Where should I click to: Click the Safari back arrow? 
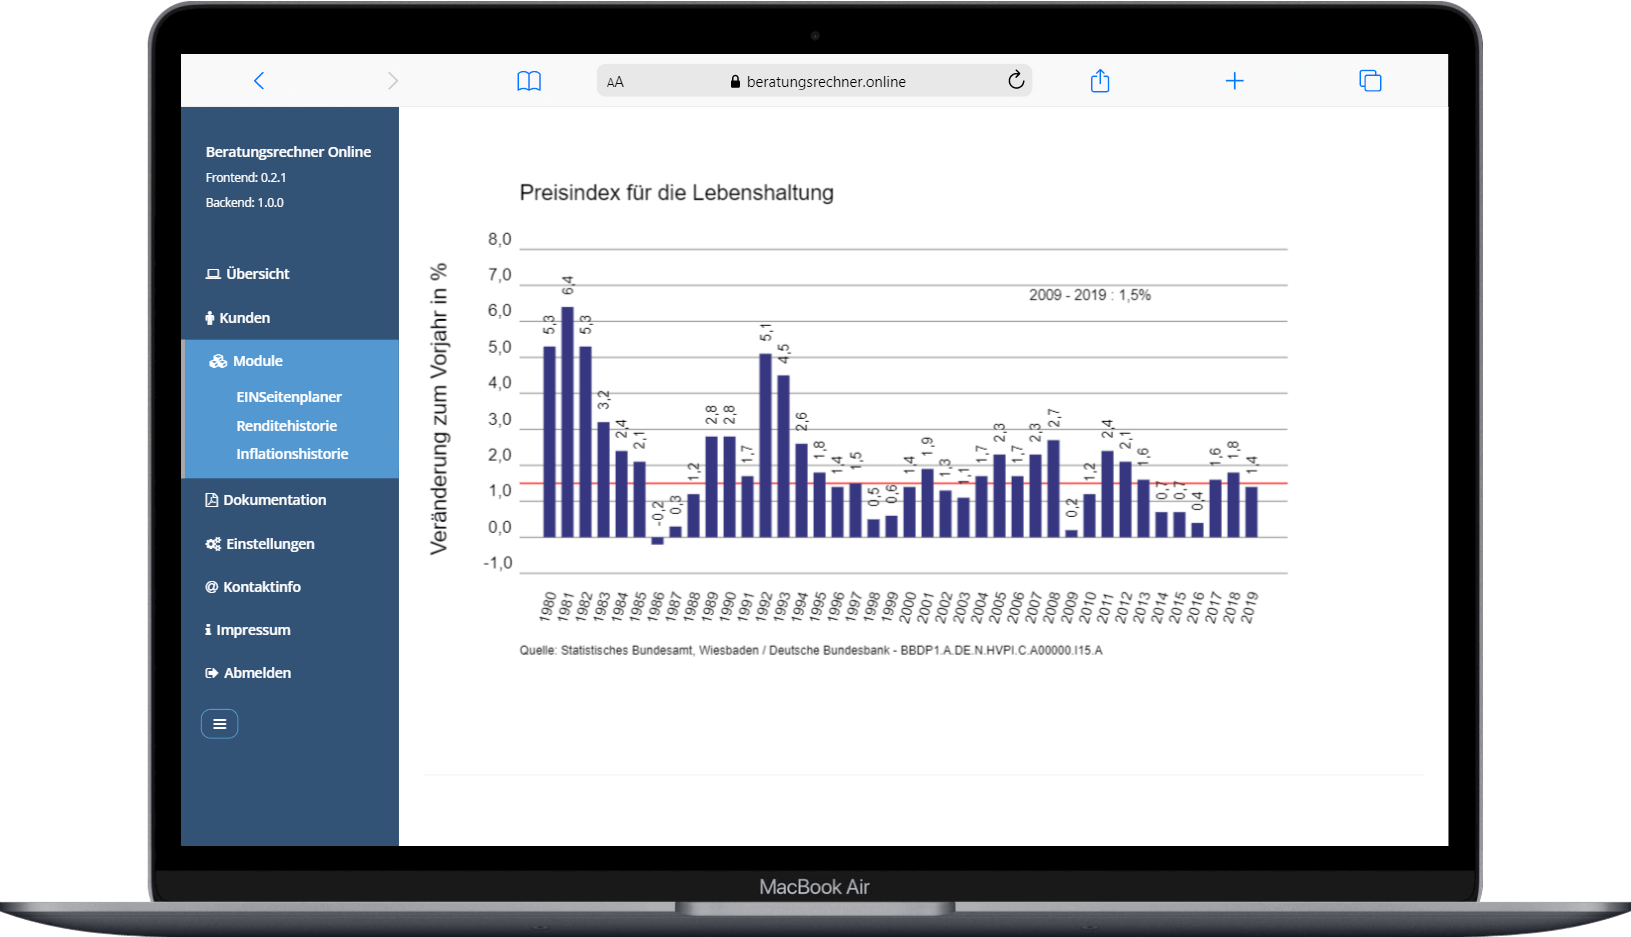click(x=259, y=81)
